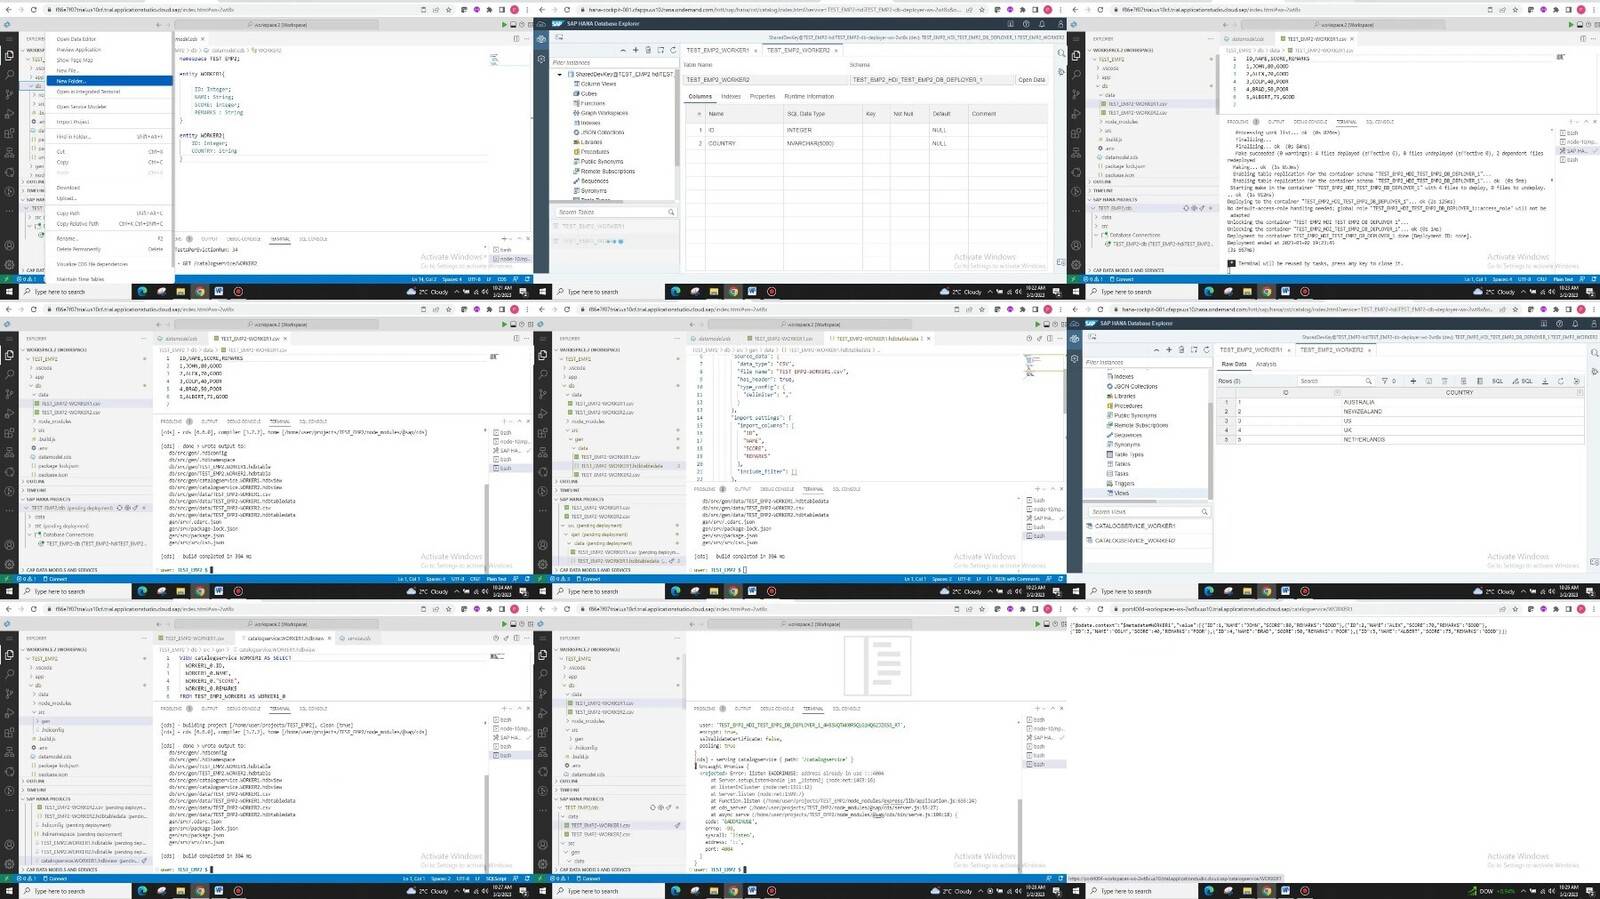Image resolution: width=1600 pixels, height=899 pixels.
Task: Open the catalogservice.WORKER1.hdbview editor tab
Action: pyautogui.click(x=285, y=638)
